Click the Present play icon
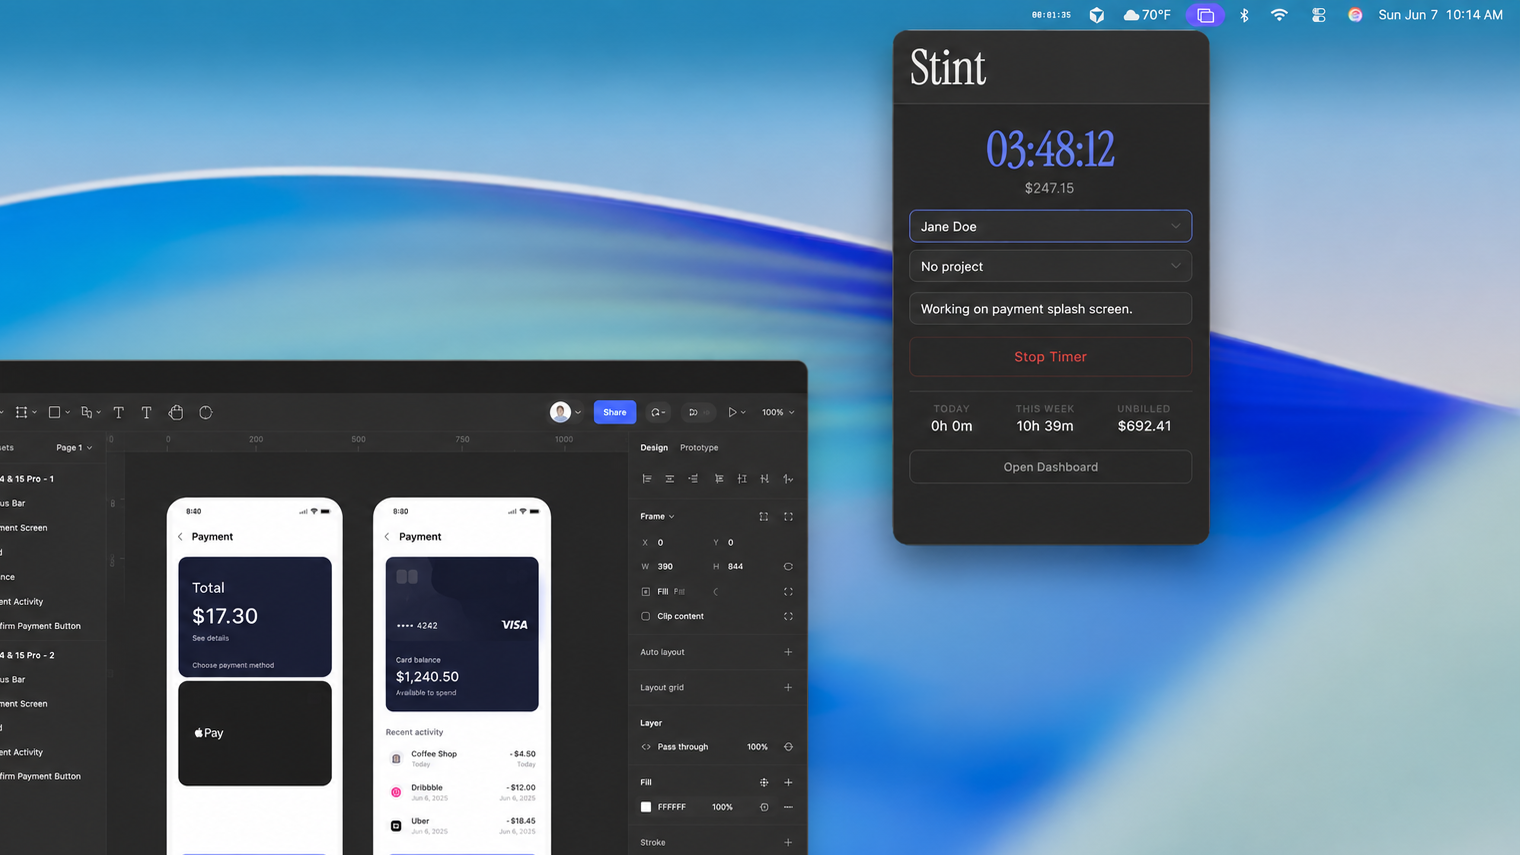Image resolution: width=1520 pixels, height=855 pixels. (x=732, y=412)
